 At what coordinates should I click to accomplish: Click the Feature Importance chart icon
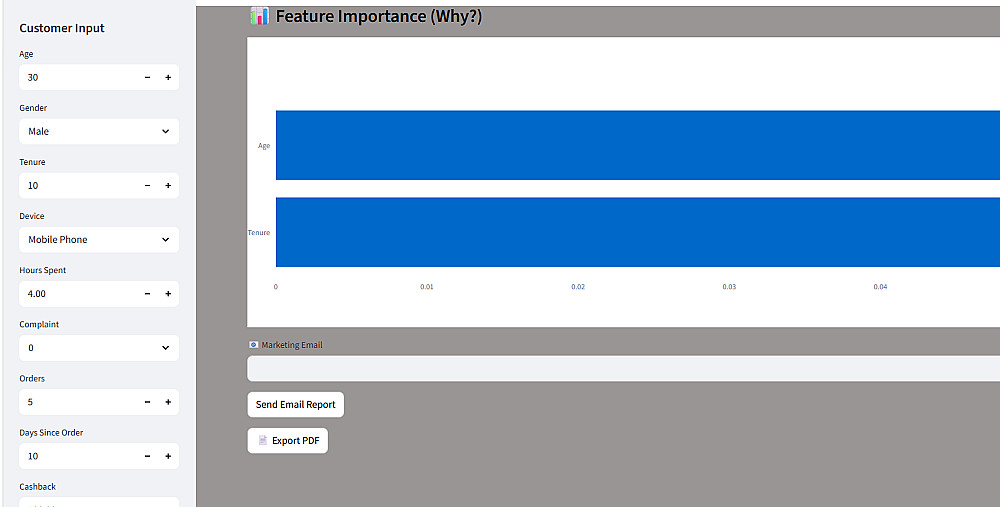point(260,16)
